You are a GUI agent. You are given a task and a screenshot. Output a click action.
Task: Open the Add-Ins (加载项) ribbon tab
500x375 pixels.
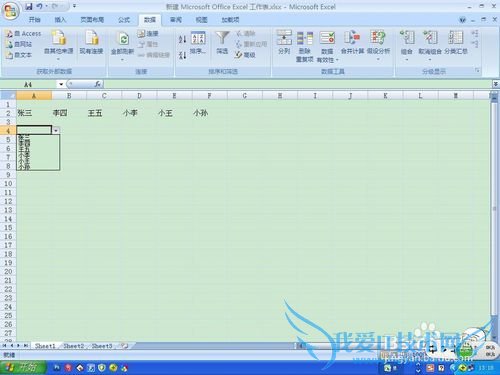pyautogui.click(x=230, y=20)
